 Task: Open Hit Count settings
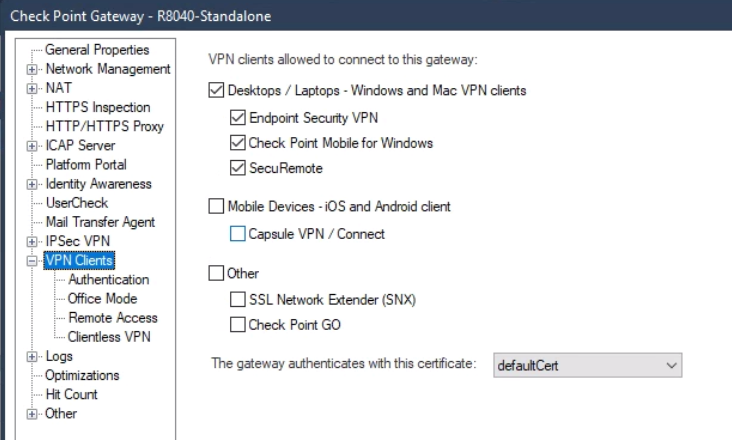click(x=71, y=394)
